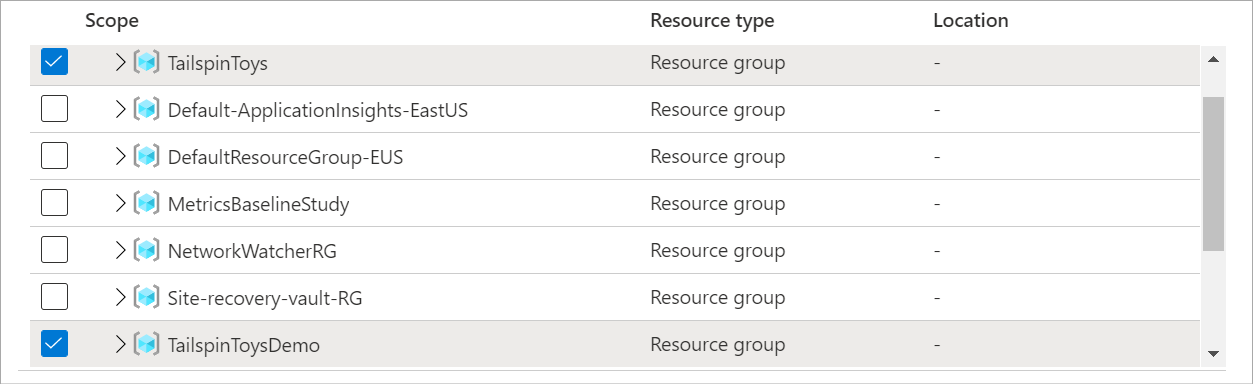This screenshot has width=1253, height=384.
Task: Expand the Site-recovery-vault-RG chevron
Action: [x=121, y=297]
